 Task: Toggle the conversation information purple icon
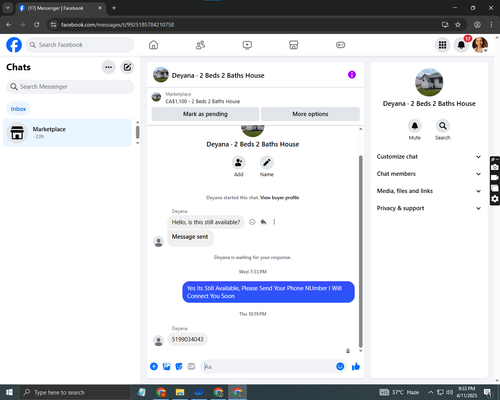coord(352,75)
